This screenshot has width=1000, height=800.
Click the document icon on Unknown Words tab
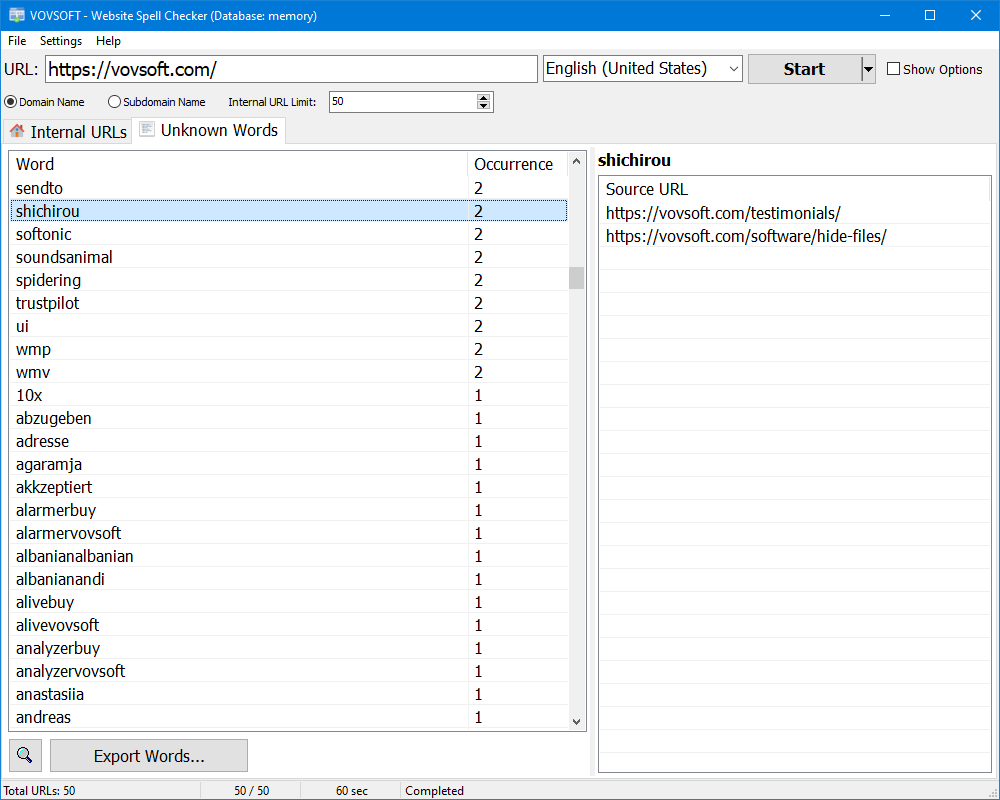point(147,130)
